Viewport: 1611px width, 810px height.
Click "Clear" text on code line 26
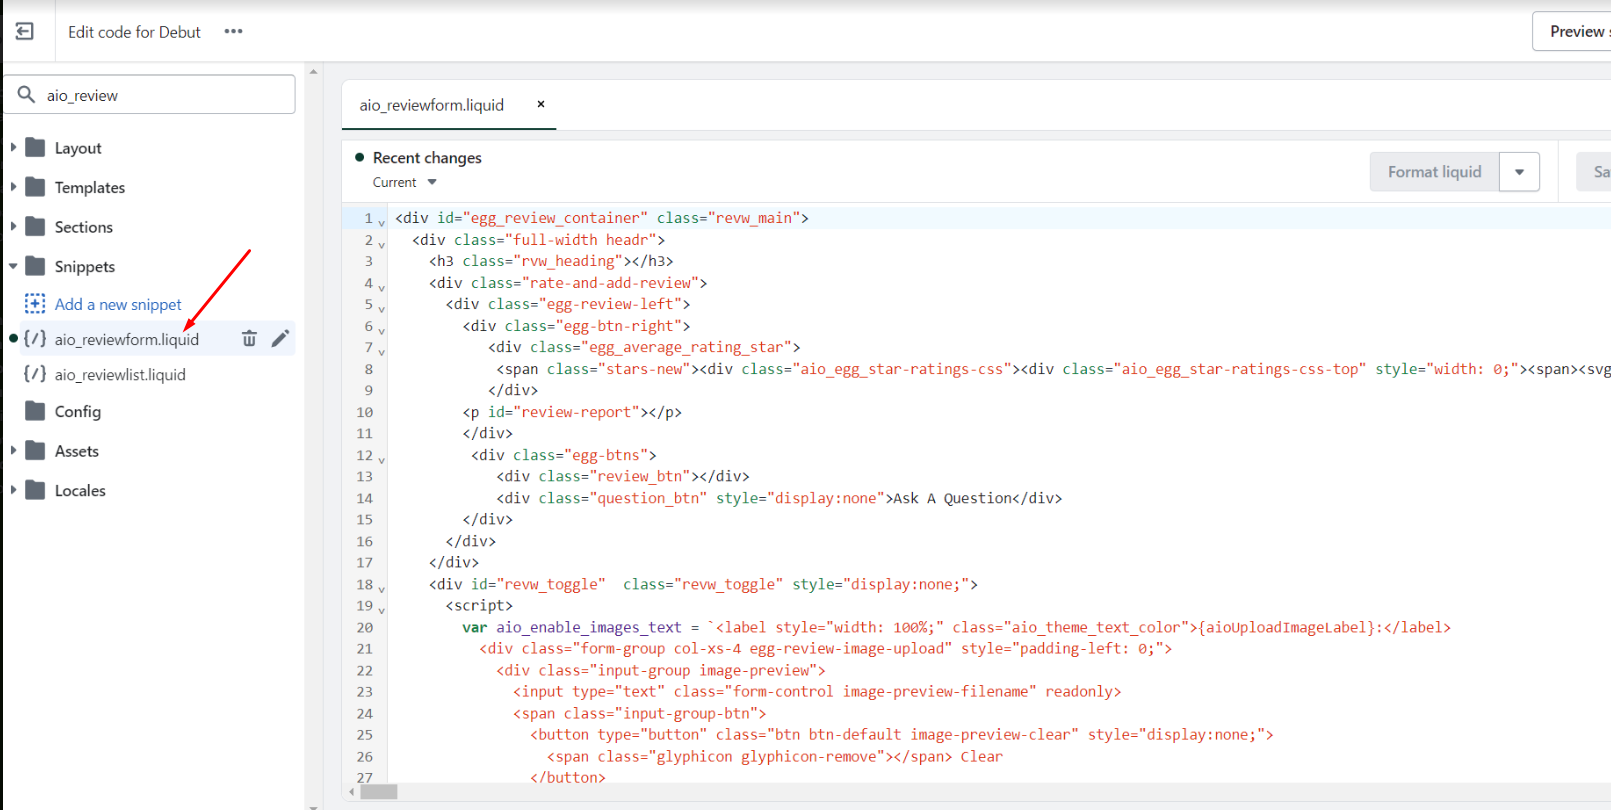click(x=981, y=757)
